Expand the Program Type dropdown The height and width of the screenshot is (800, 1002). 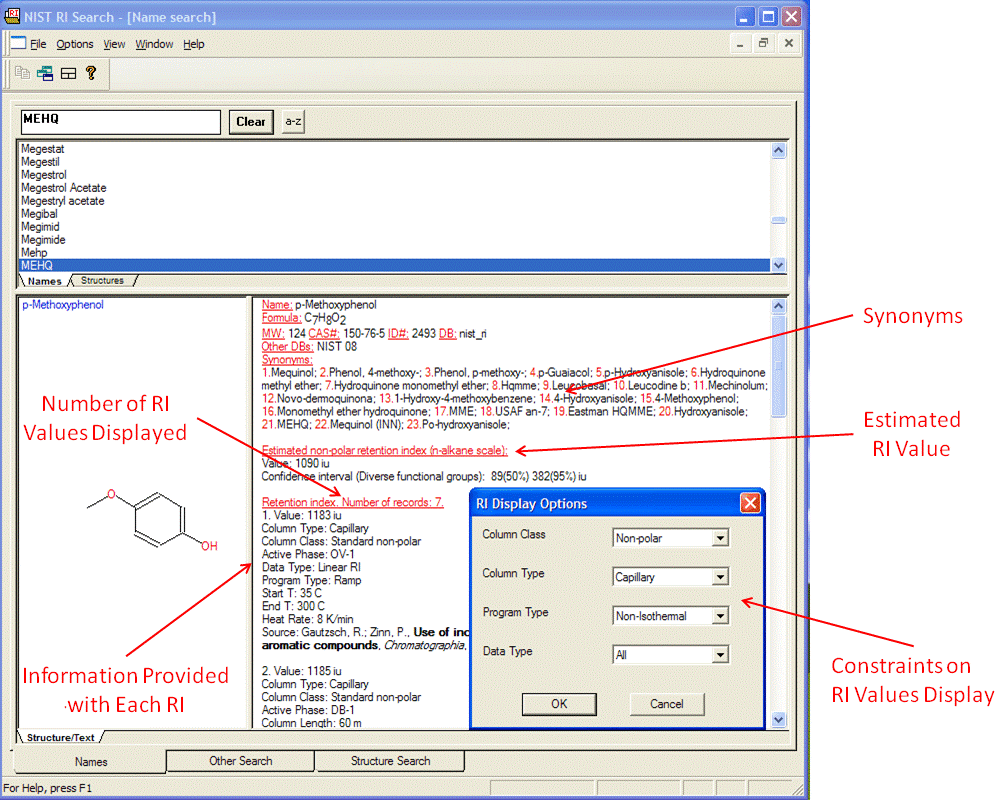click(x=720, y=616)
